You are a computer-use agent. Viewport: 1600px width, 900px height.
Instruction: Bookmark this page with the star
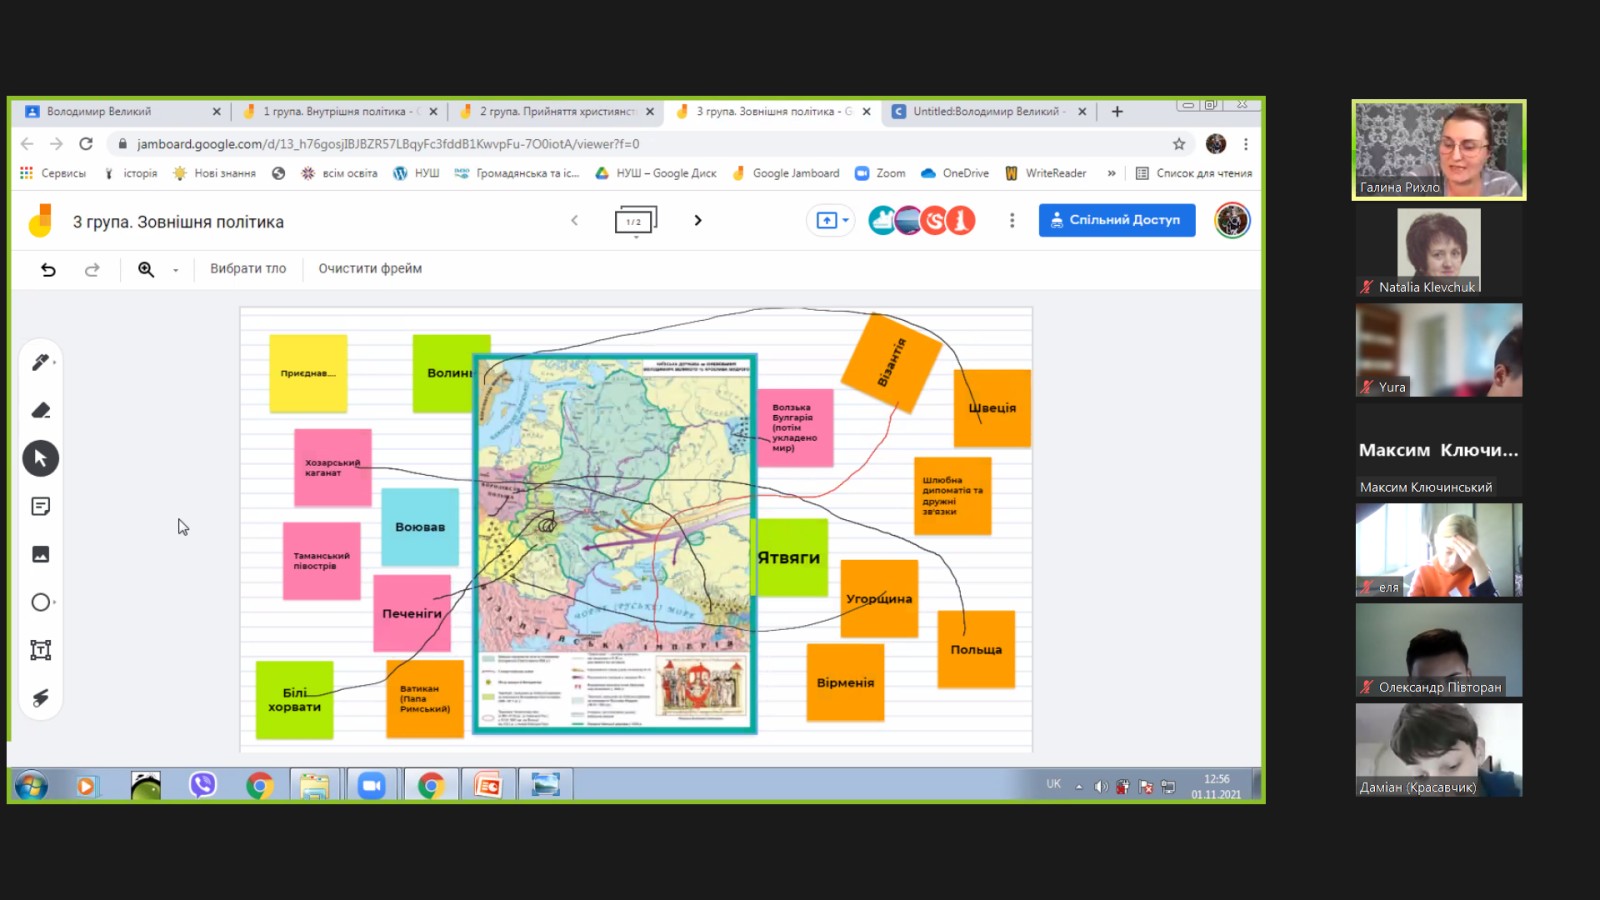[x=1179, y=144]
